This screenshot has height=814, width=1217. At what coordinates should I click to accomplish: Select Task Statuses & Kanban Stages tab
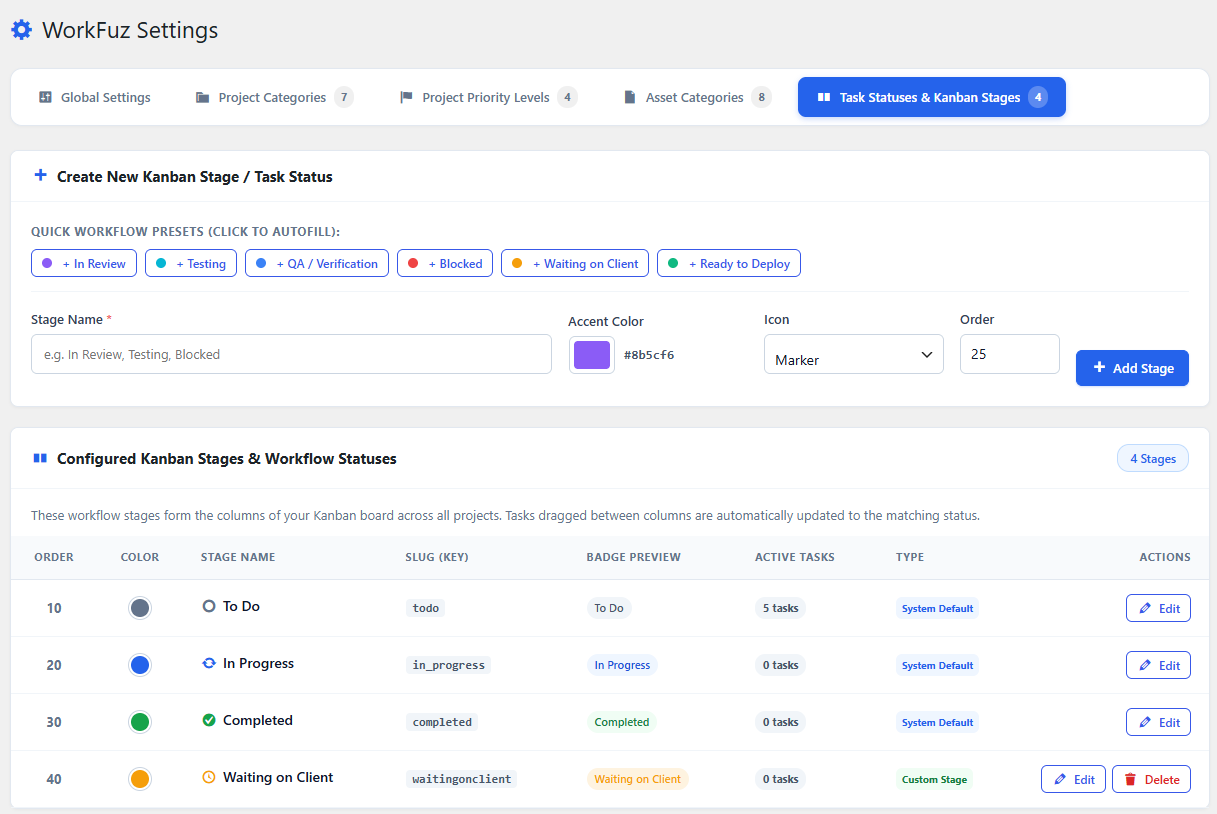(932, 97)
